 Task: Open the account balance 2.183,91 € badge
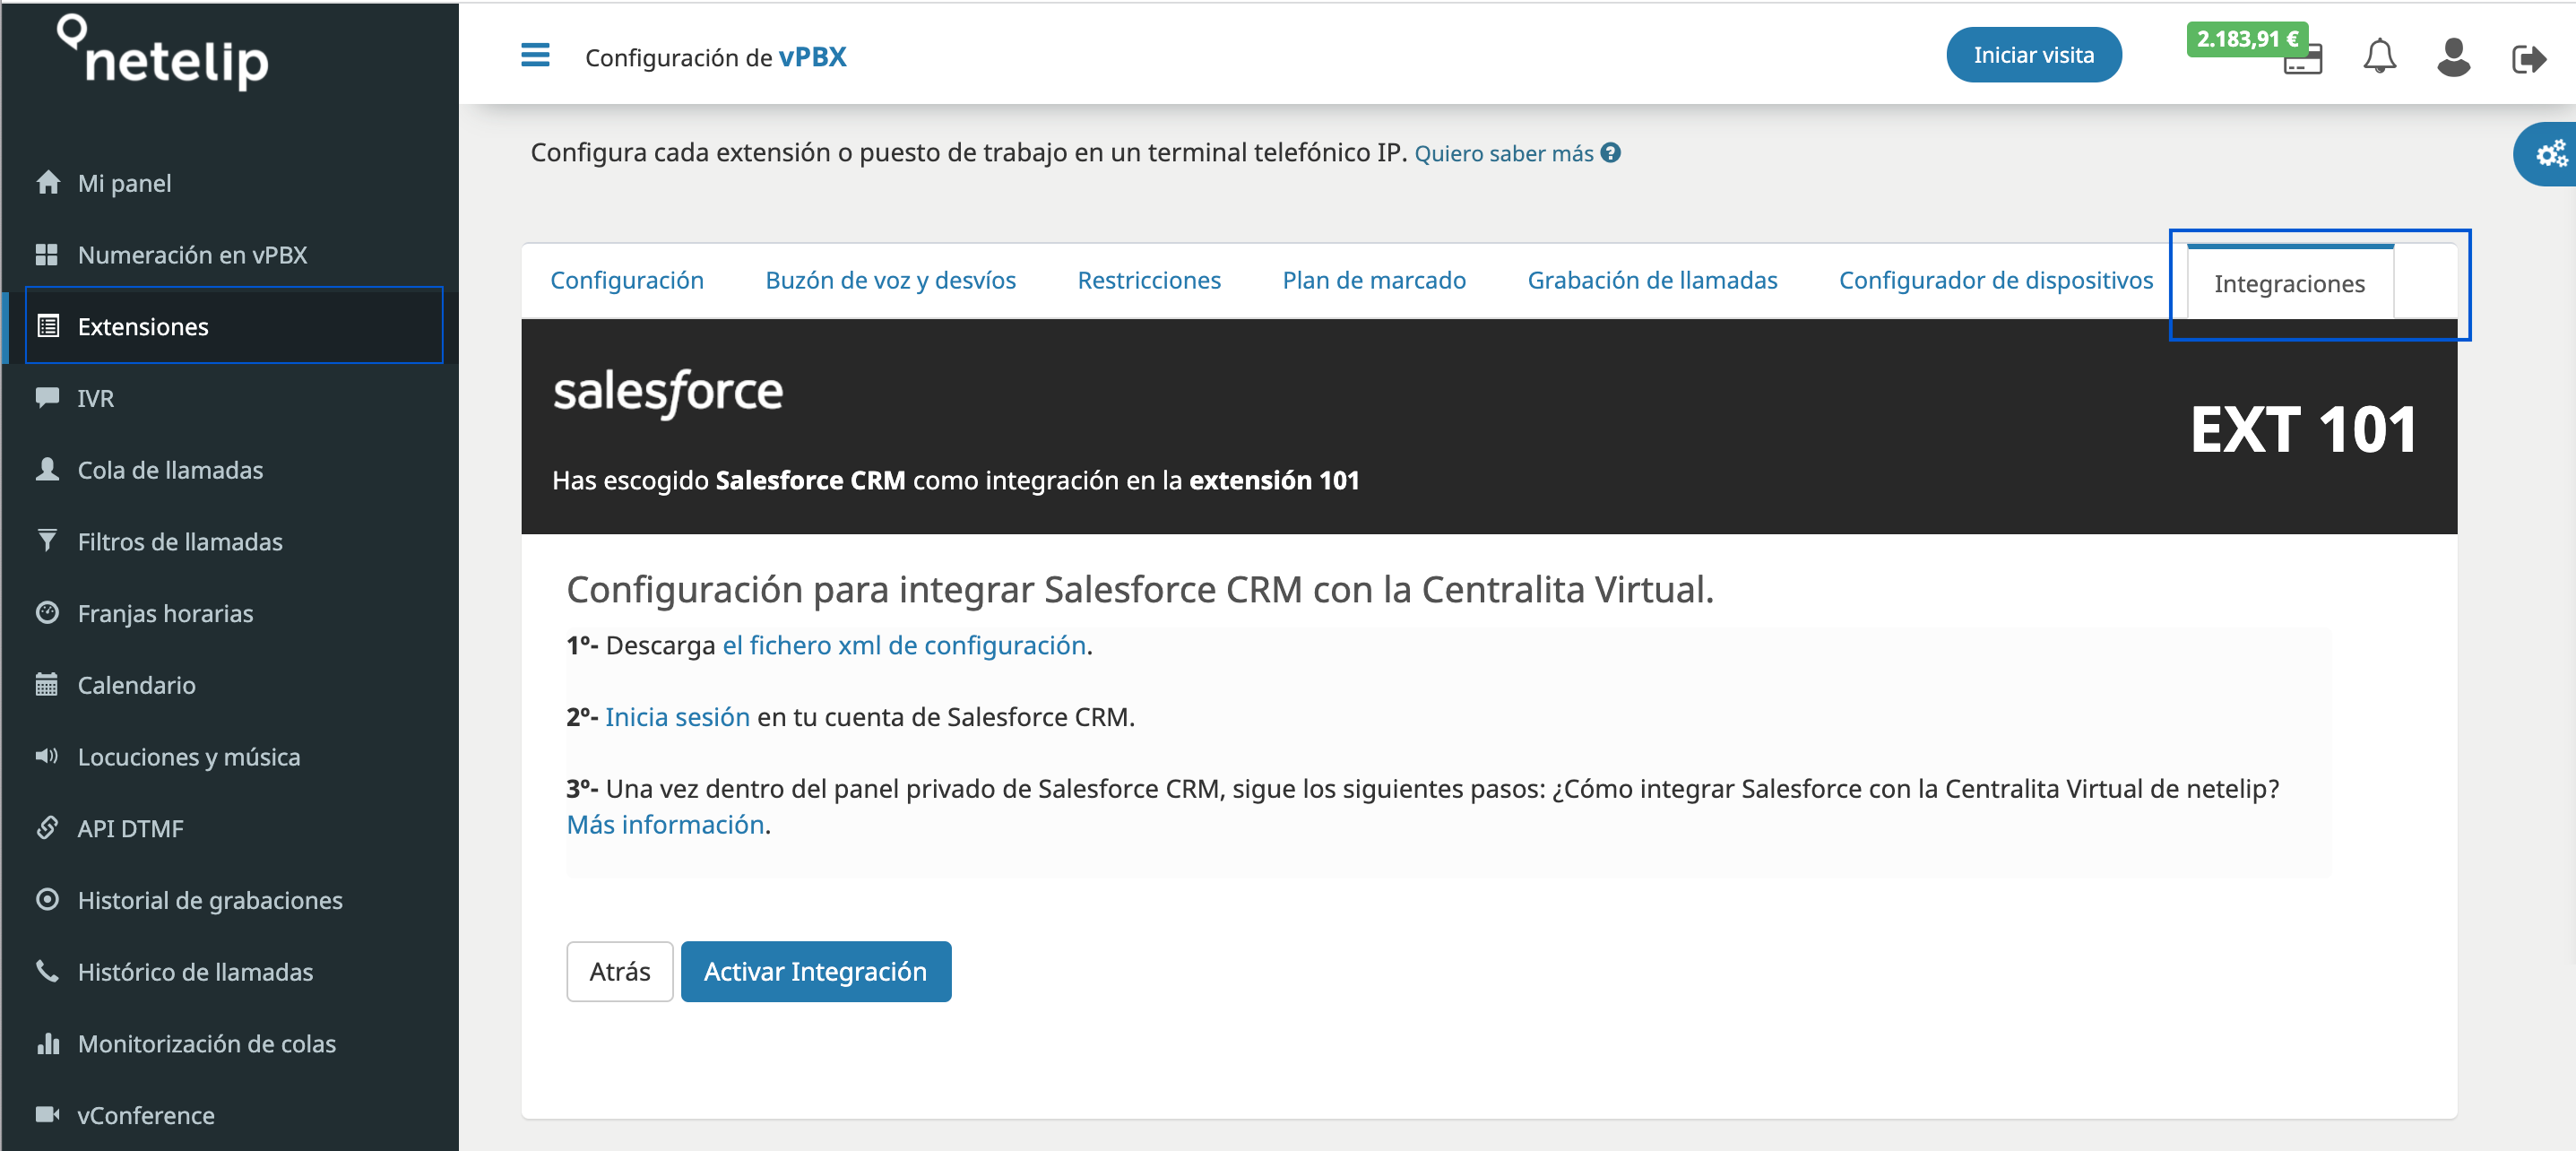[2246, 39]
